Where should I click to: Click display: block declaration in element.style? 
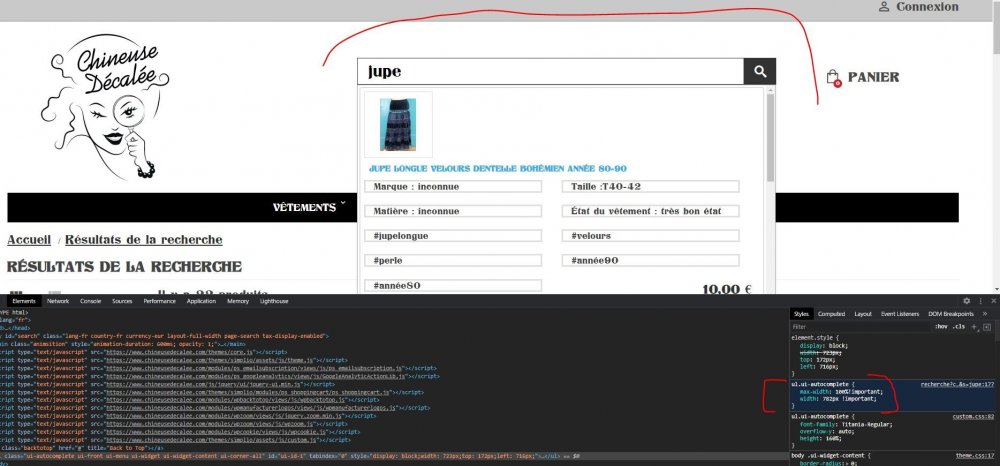pyautogui.click(x=824, y=346)
